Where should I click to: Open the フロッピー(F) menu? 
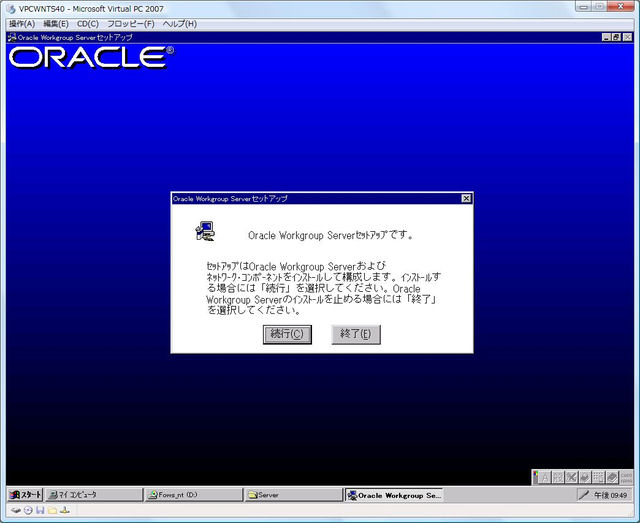pyautogui.click(x=131, y=24)
